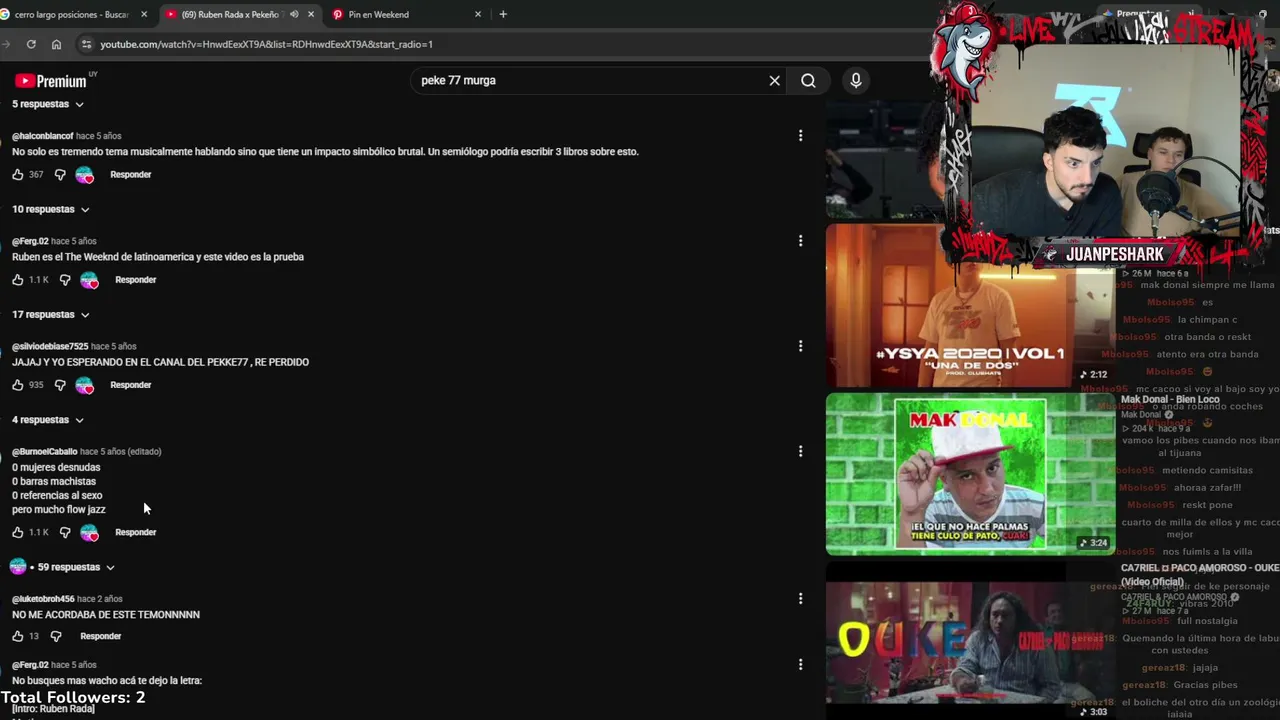The height and width of the screenshot is (720, 1280).
Task: Open options menu for @luketobroh456 comment
Action: tap(800, 598)
